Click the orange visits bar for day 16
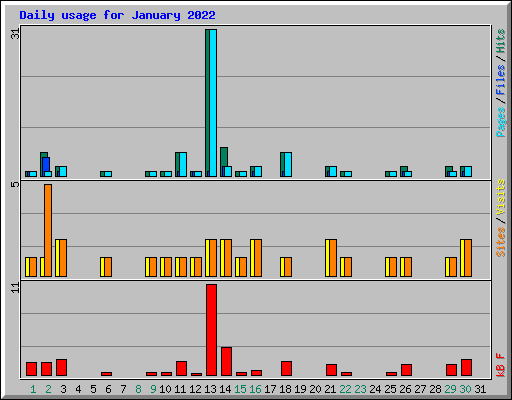512x400 pixels. coord(258,258)
